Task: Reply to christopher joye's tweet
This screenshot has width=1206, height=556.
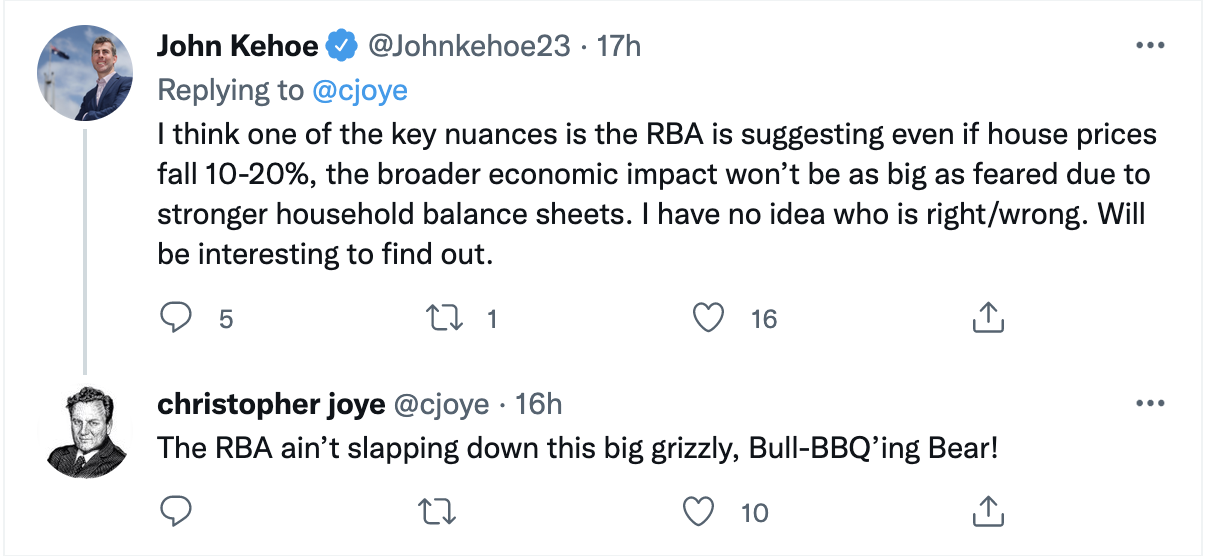Action: click(176, 512)
